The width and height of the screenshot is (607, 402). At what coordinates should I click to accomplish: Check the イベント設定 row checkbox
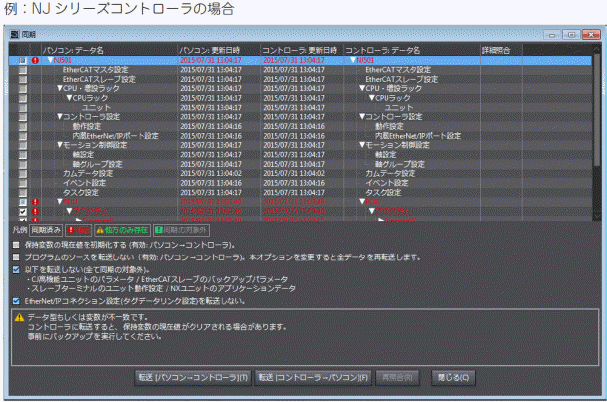[23, 183]
